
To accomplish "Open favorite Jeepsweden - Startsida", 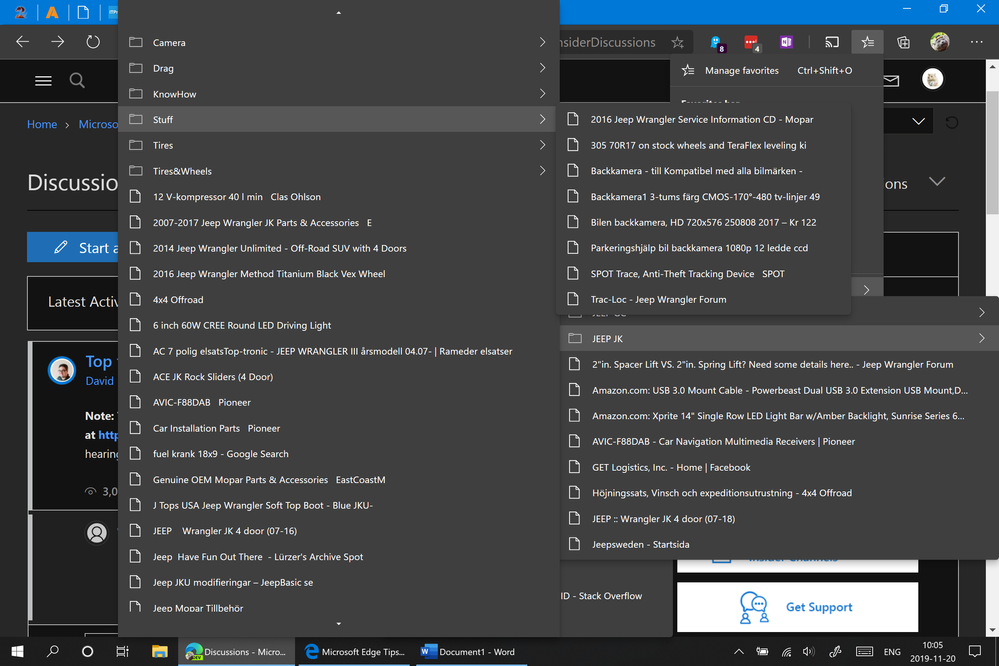I will (x=779, y=544).
